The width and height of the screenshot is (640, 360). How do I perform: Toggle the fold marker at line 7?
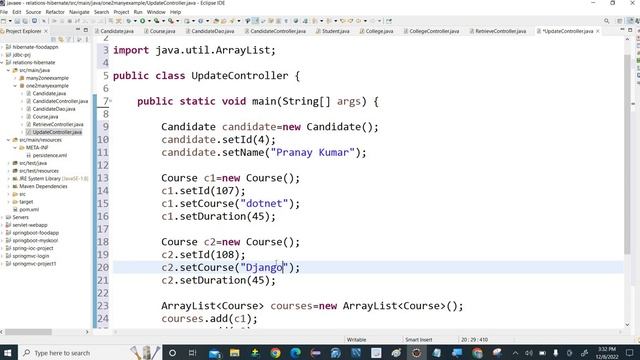point(111,101)
